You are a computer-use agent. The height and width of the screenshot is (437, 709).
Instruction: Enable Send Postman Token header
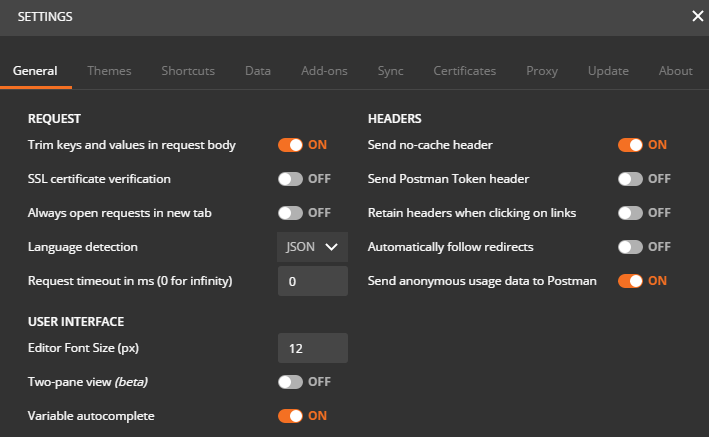coord(630,179)
